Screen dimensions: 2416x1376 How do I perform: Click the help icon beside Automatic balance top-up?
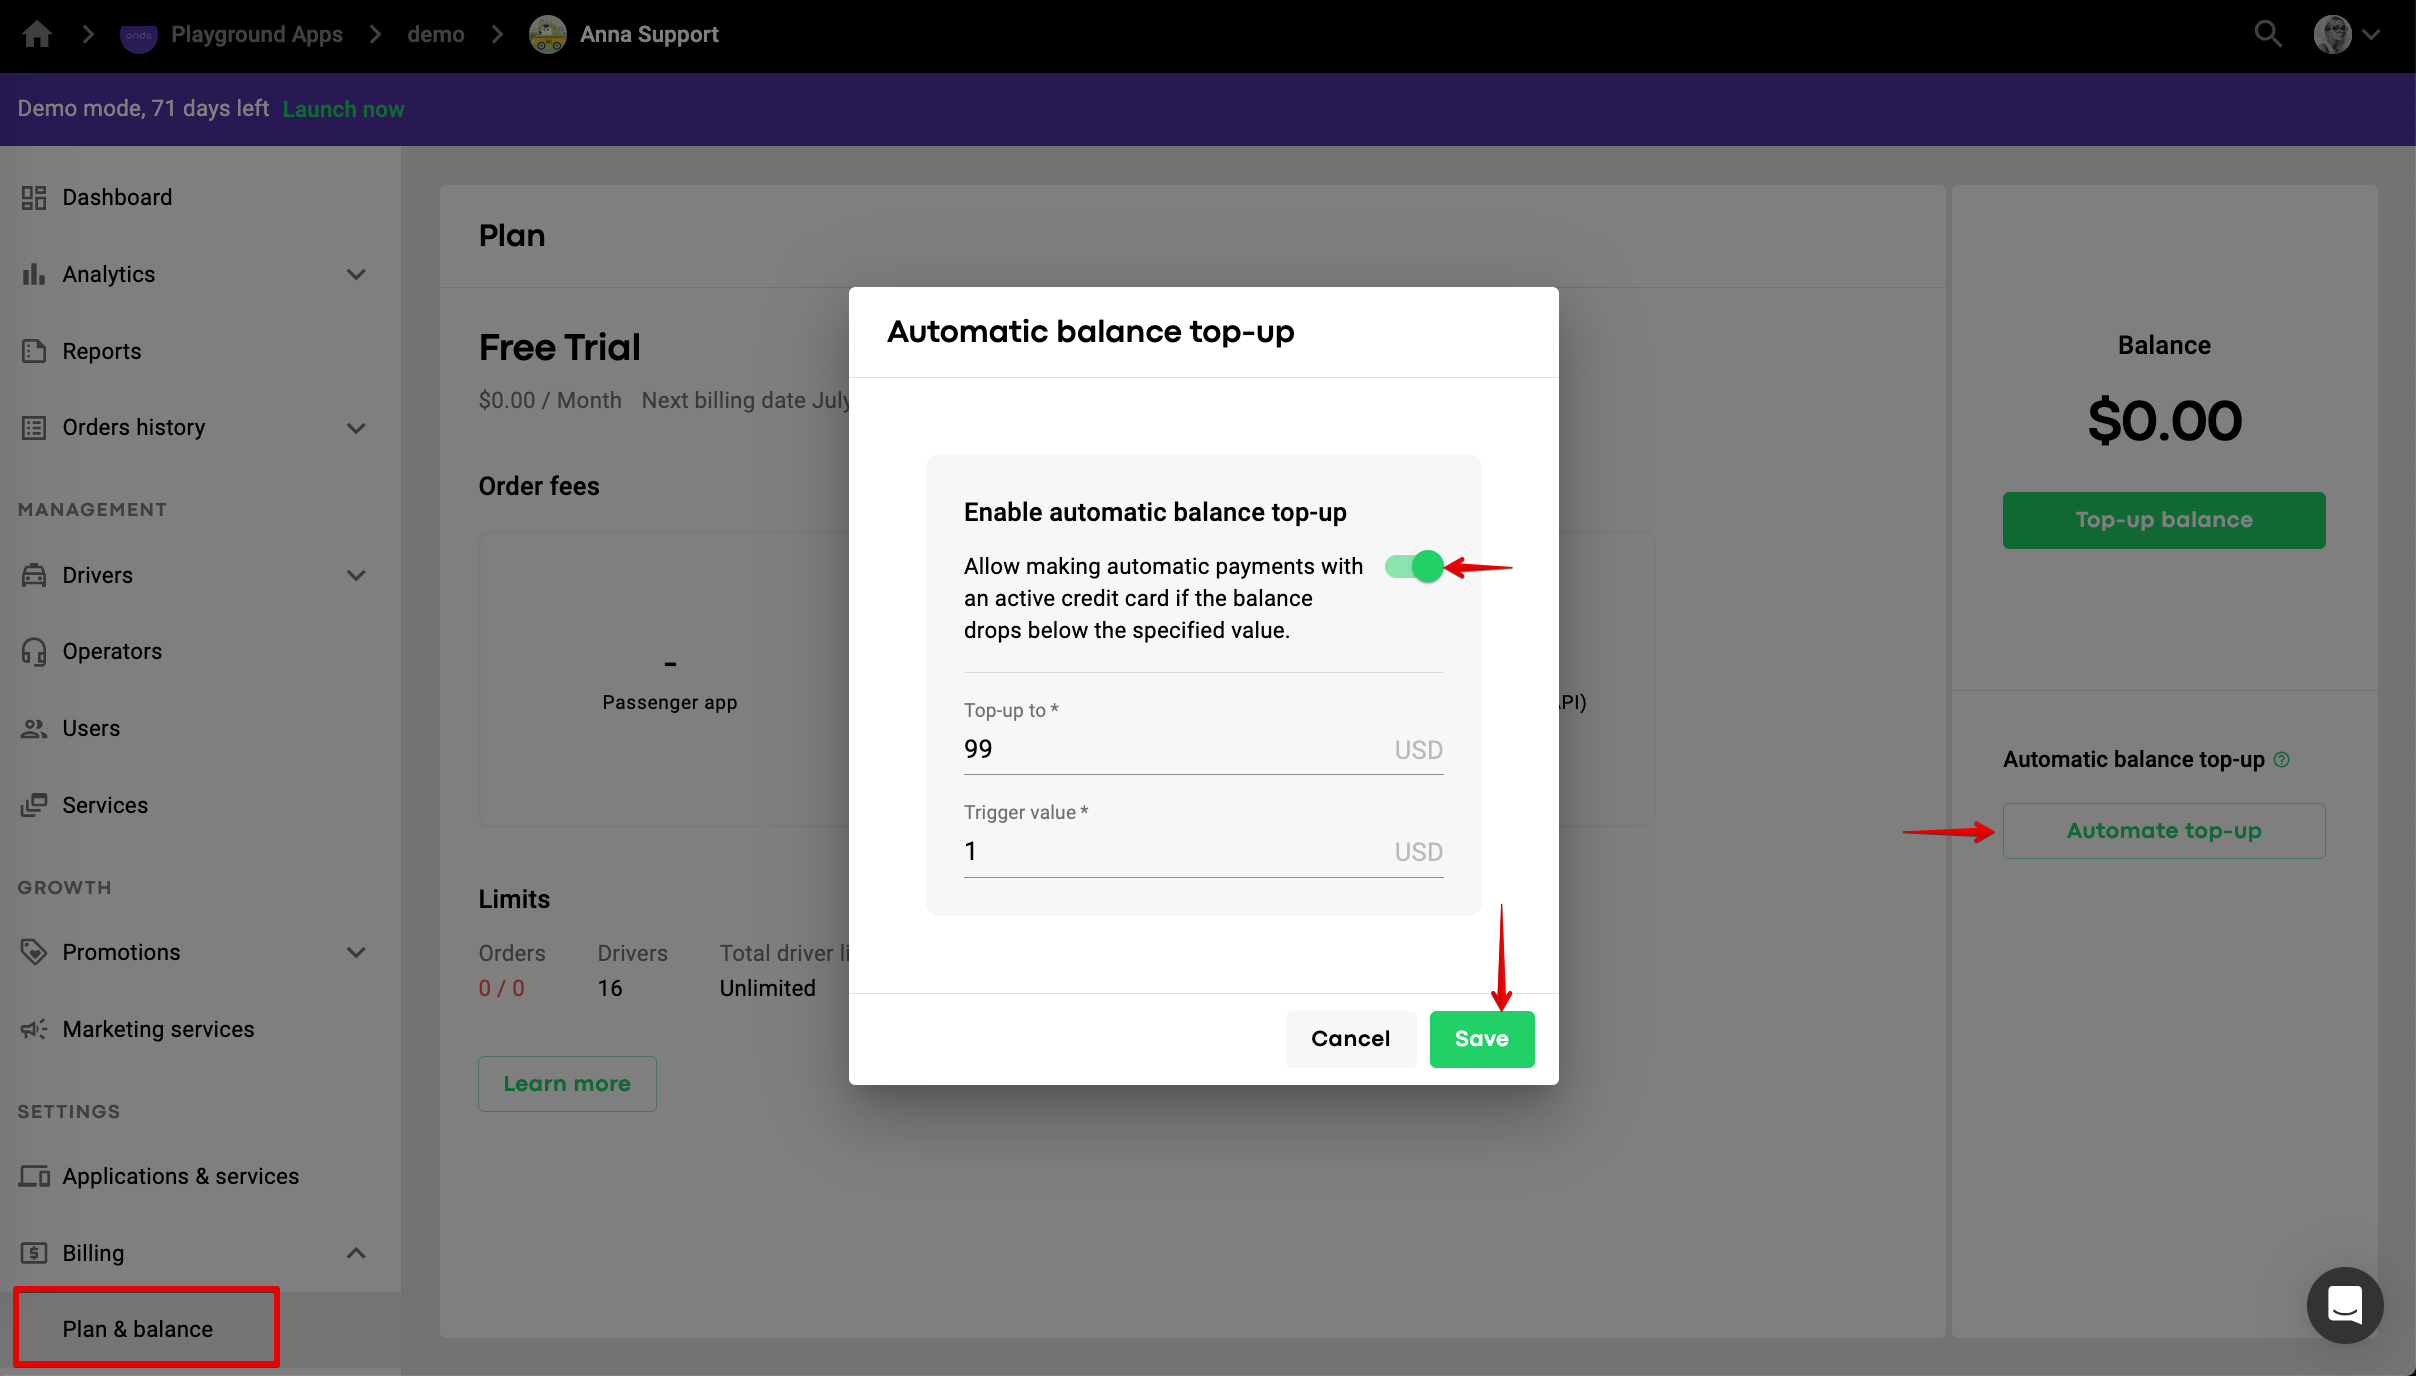(2282, 760)
